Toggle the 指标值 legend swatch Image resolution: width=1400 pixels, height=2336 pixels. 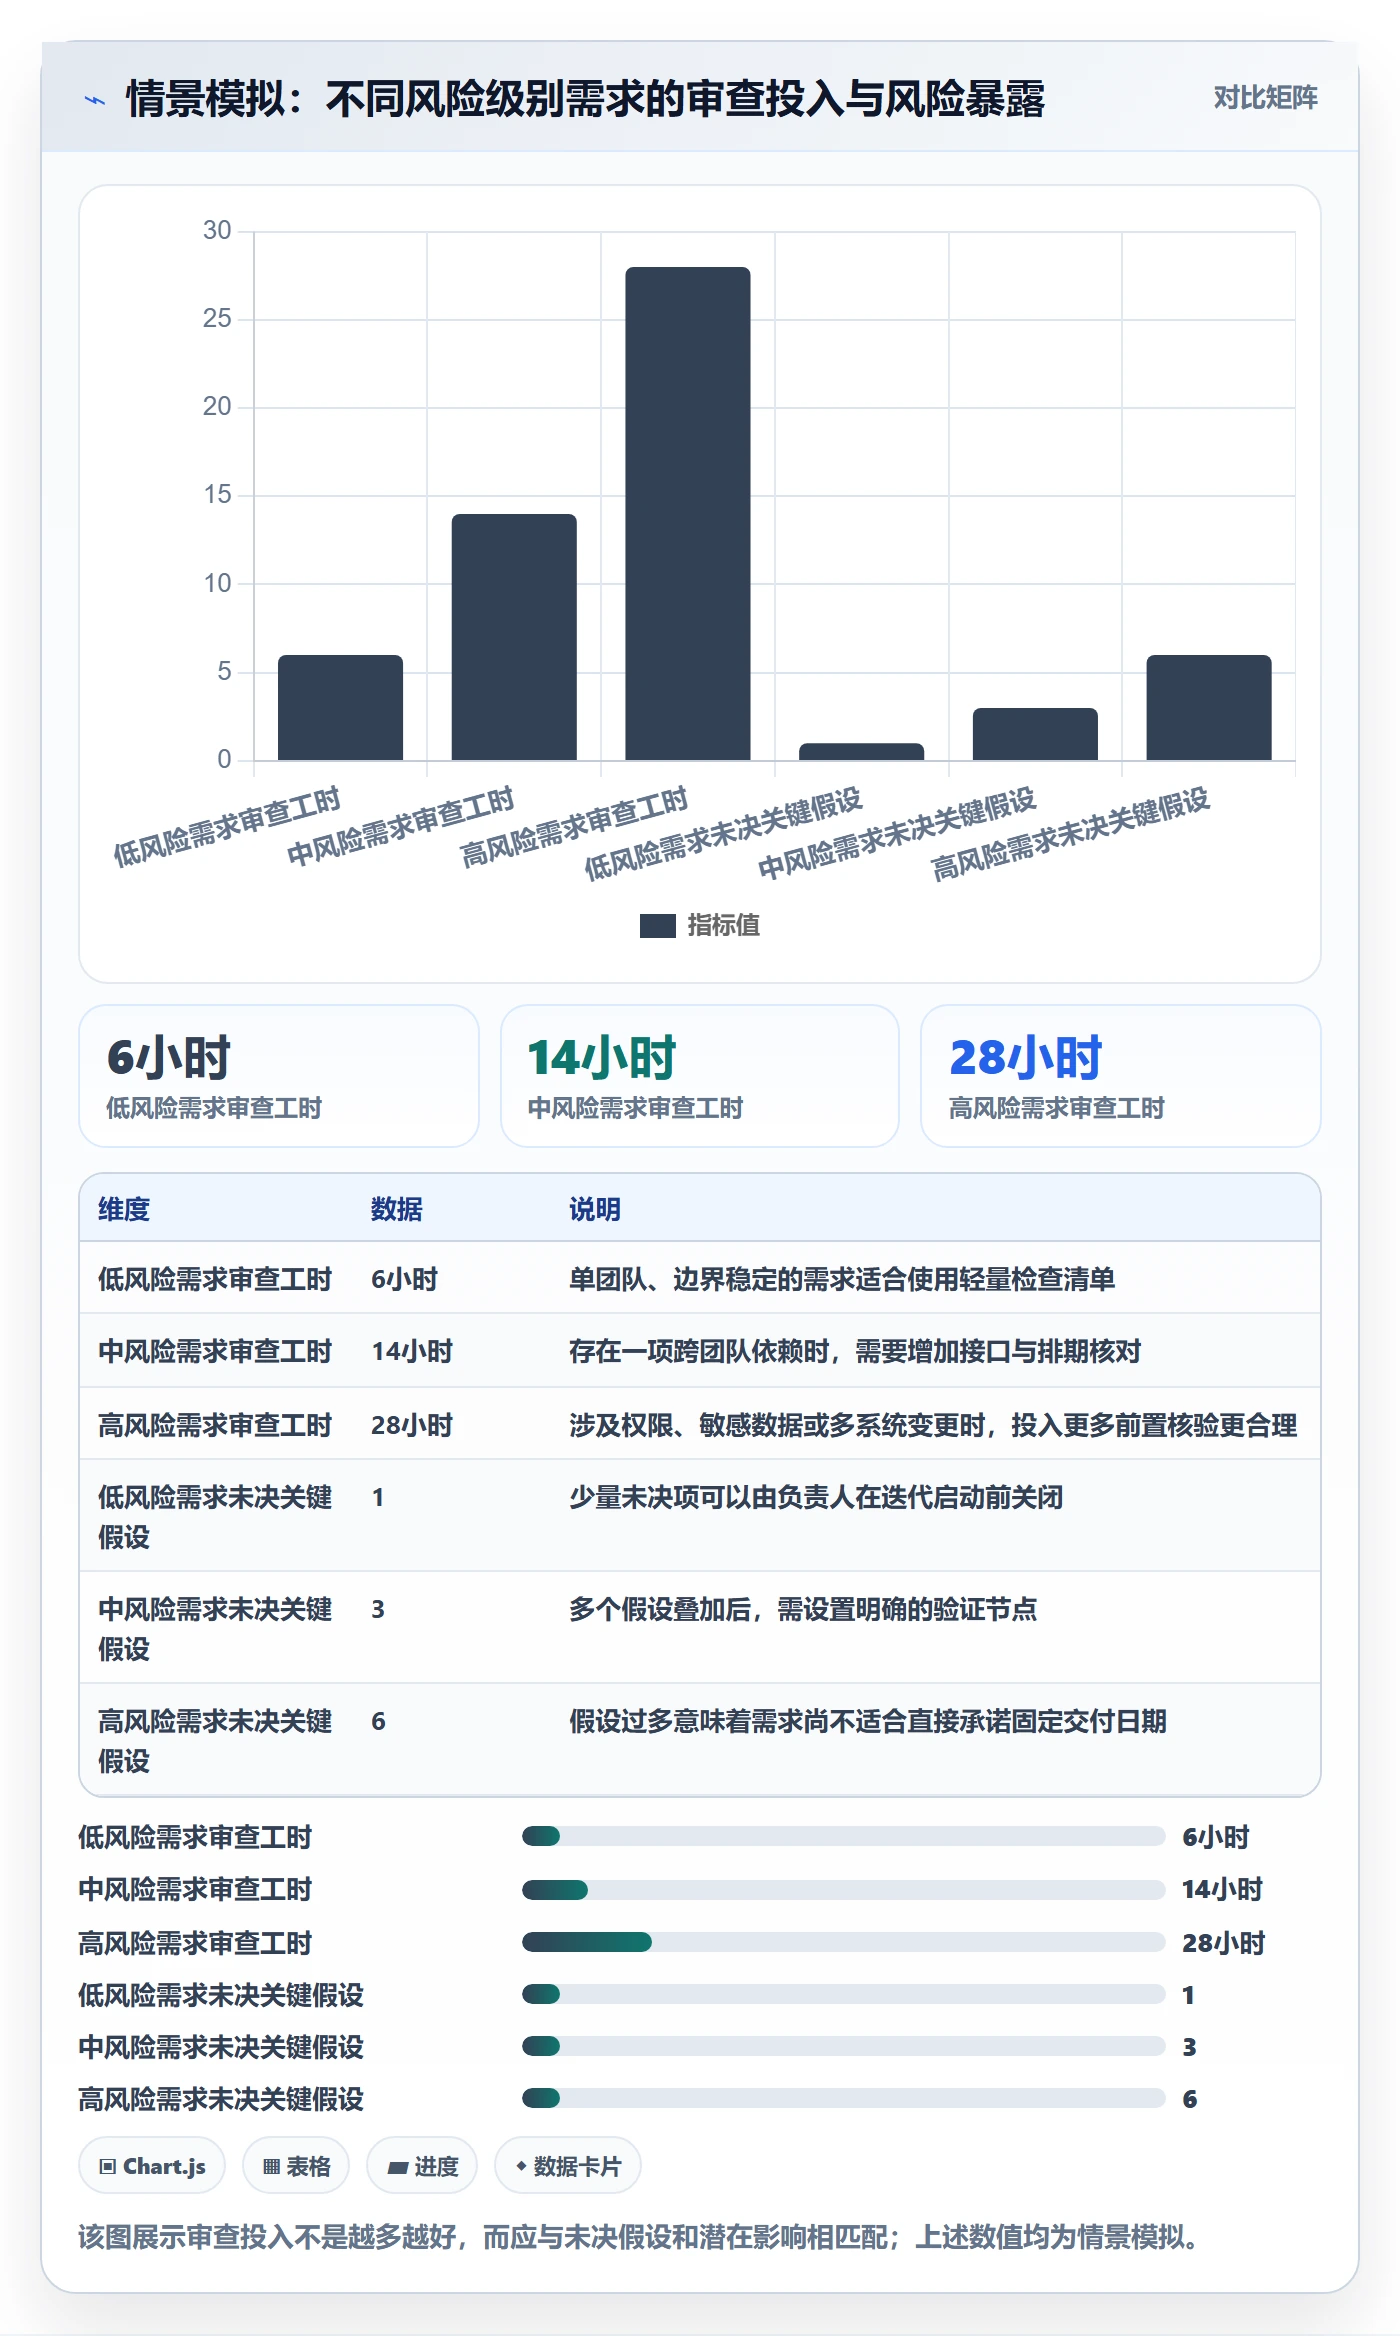[657, 926]
